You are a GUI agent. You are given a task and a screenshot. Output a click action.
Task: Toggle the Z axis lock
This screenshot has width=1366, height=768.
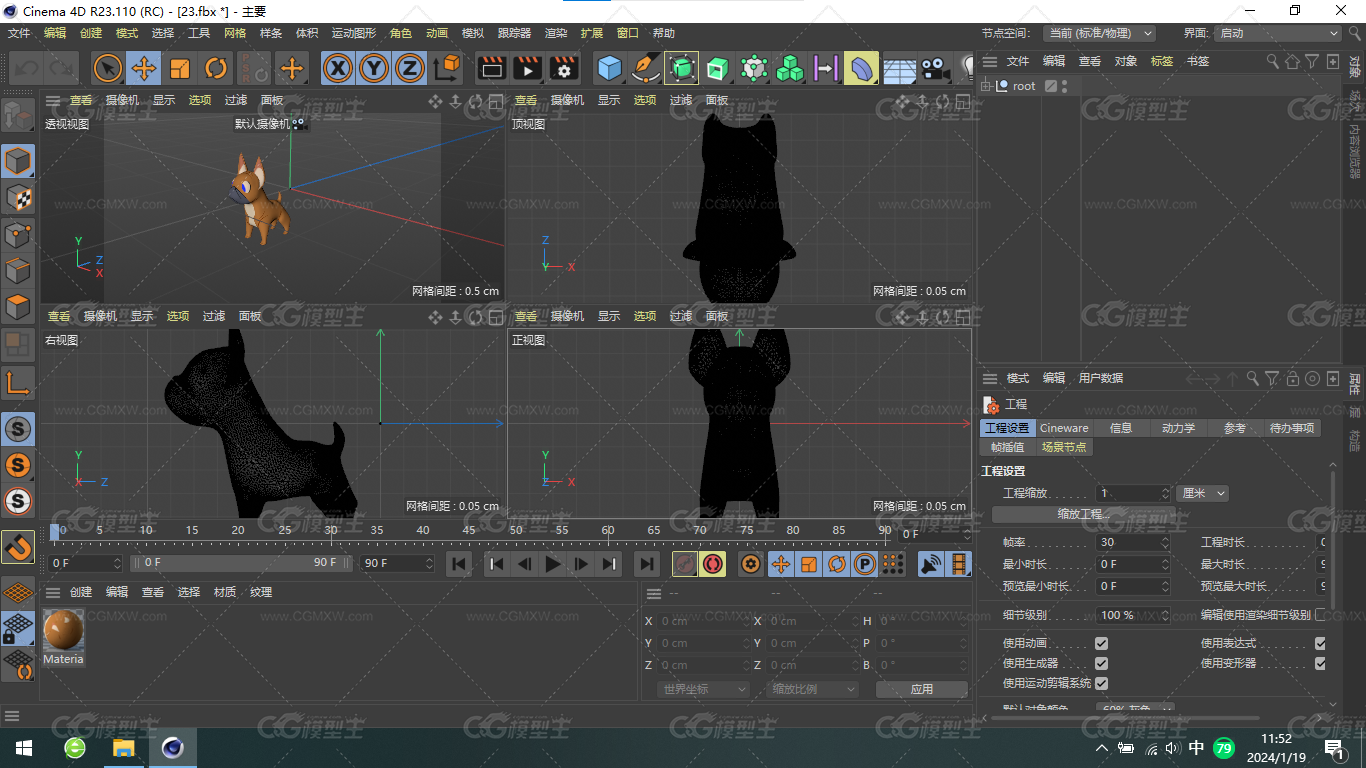tap(409, 68)
